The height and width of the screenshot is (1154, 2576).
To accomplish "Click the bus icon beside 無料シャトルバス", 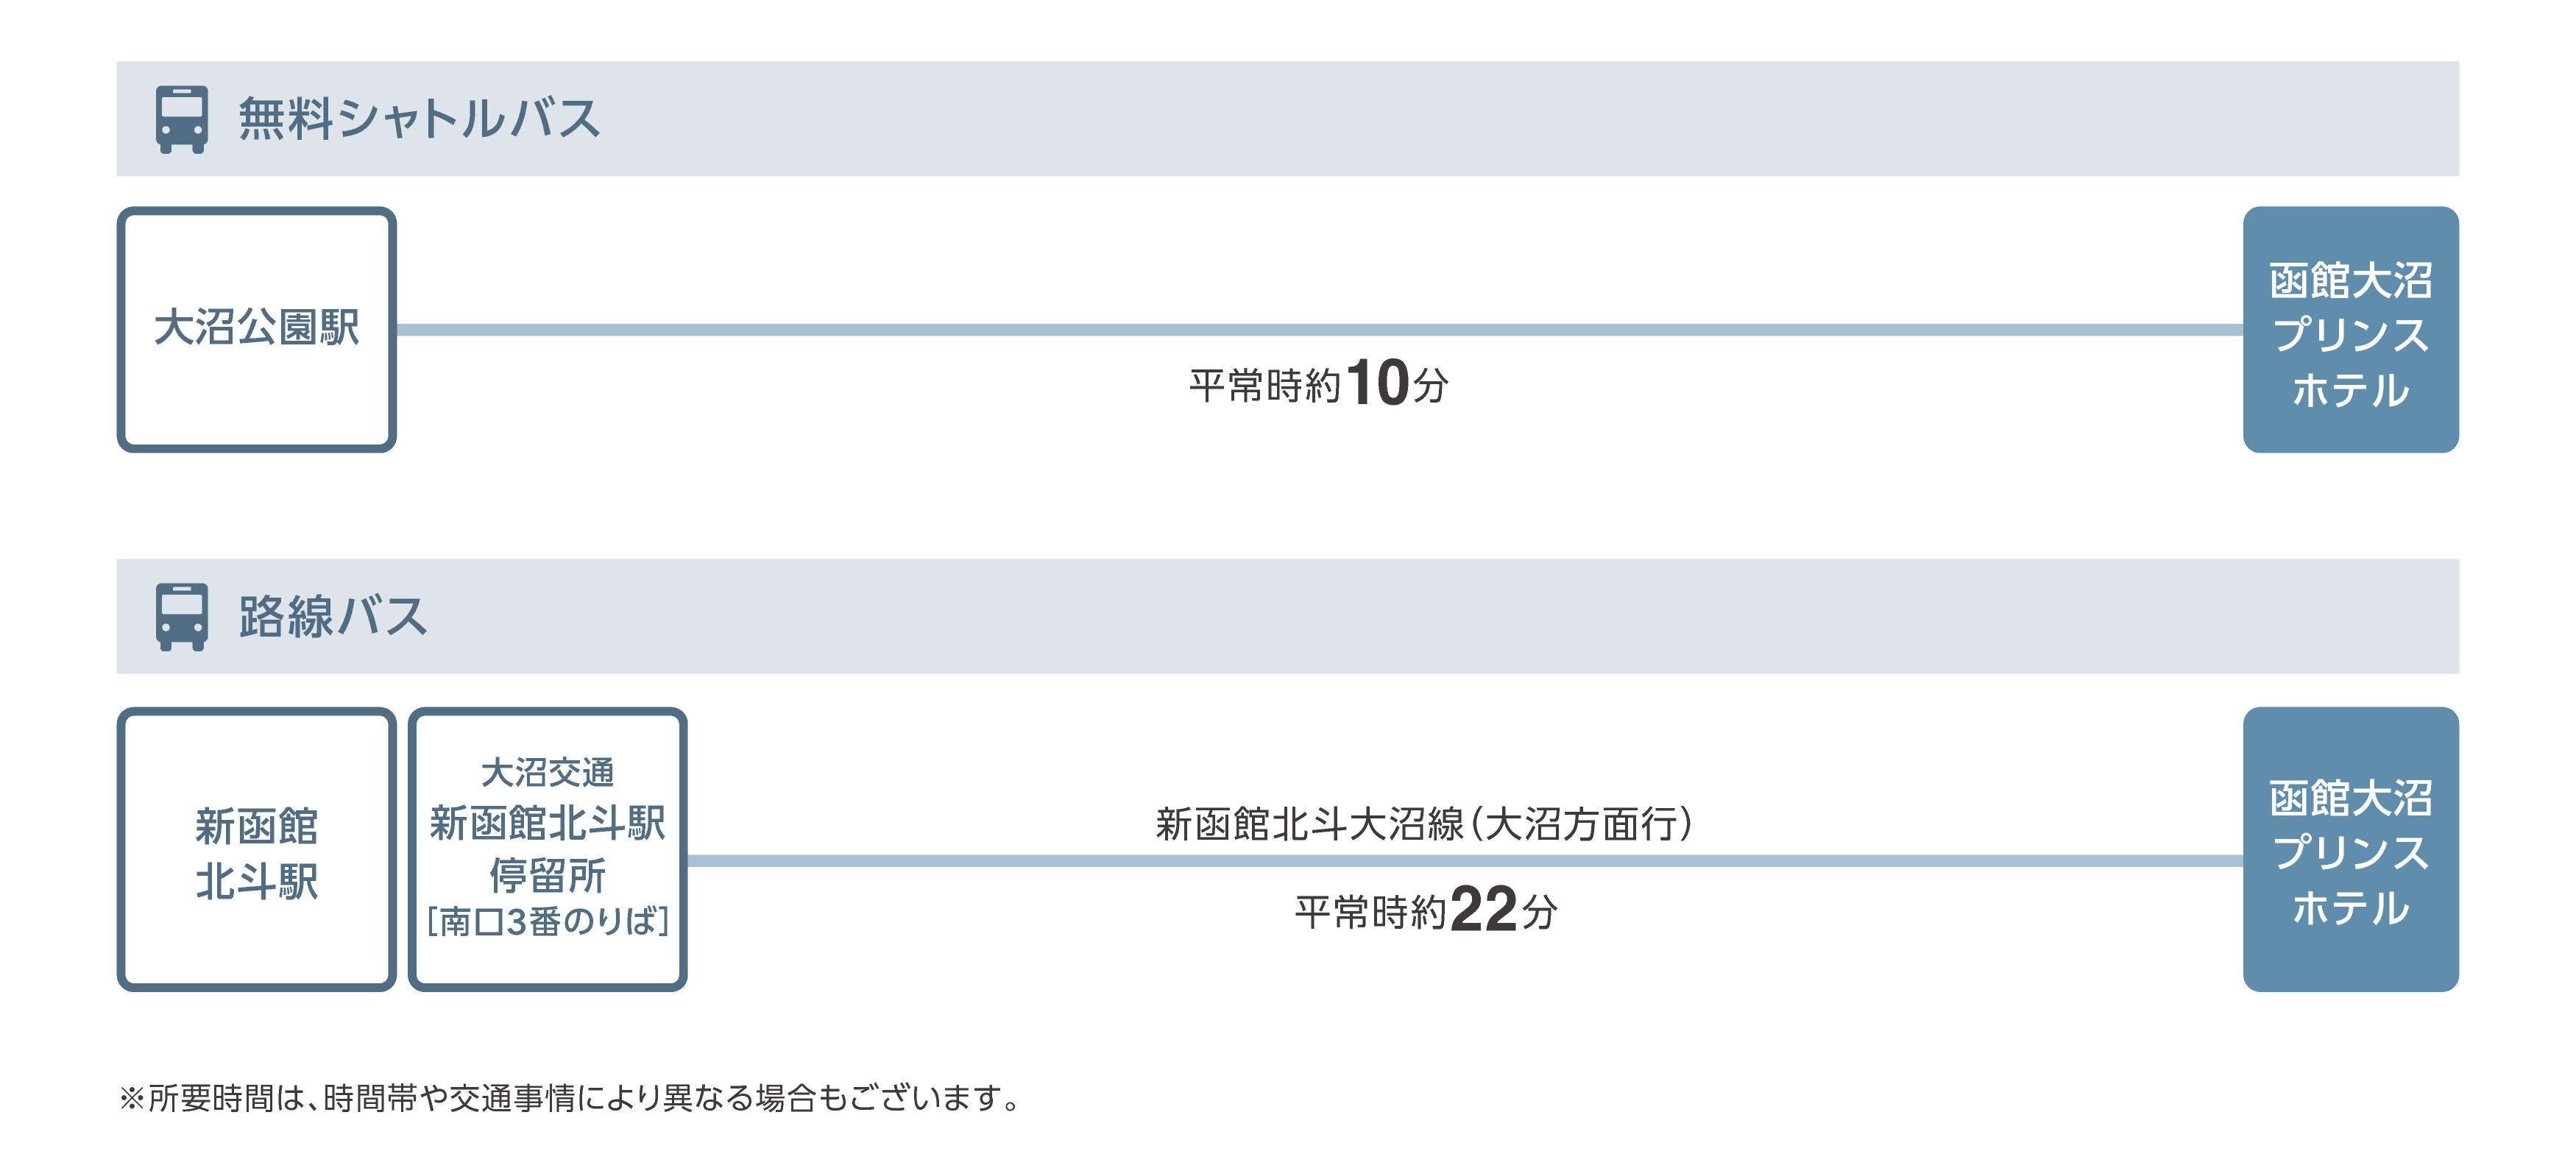I will click(182, 119).
